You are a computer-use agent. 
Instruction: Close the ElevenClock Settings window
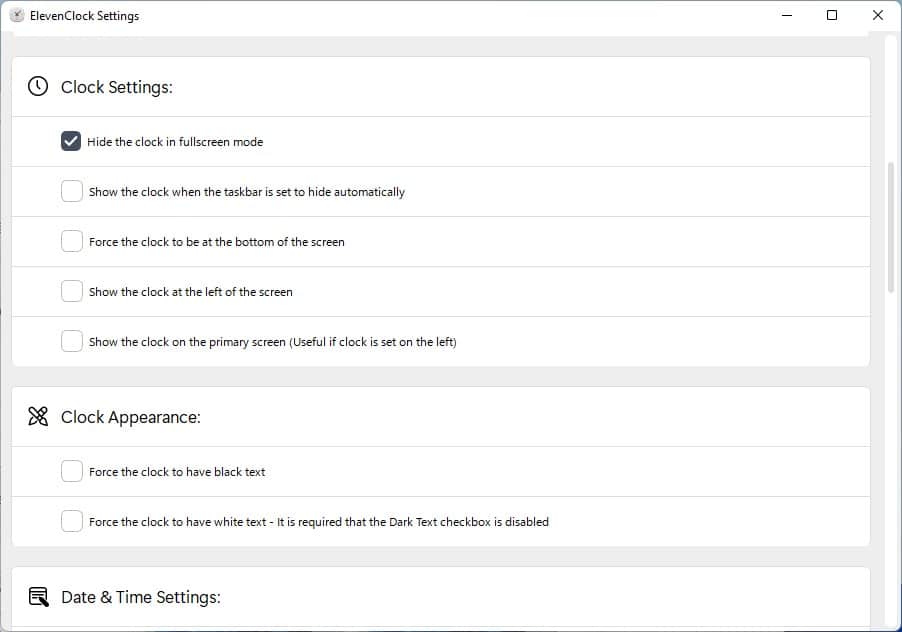877,16
